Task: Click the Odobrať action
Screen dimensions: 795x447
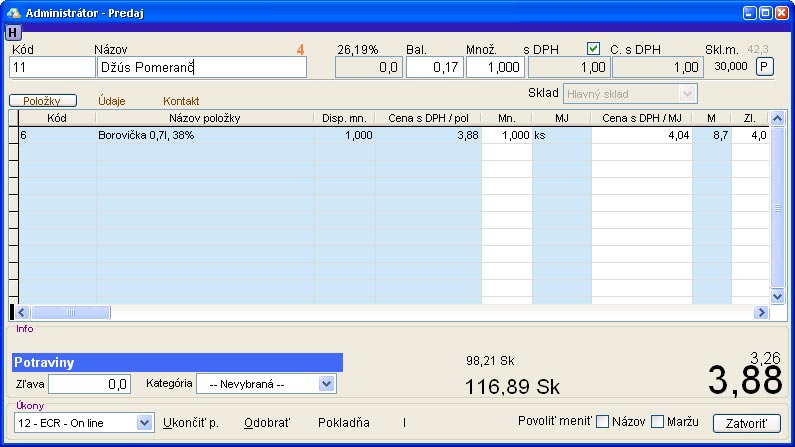Action: pyautogui.click(x=263, y=423)
